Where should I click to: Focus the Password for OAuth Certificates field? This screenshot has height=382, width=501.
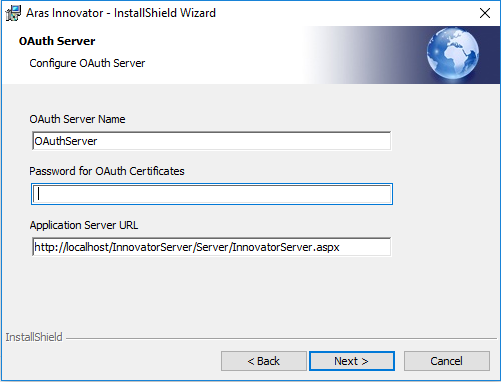pos(212,194)
